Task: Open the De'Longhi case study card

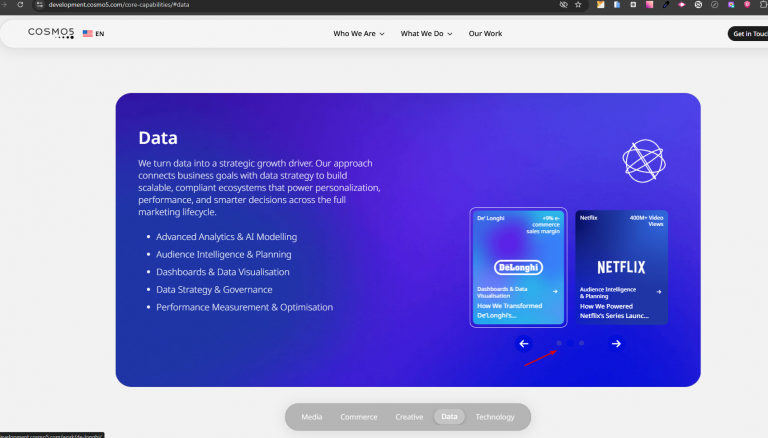Action: coord(518,267)
